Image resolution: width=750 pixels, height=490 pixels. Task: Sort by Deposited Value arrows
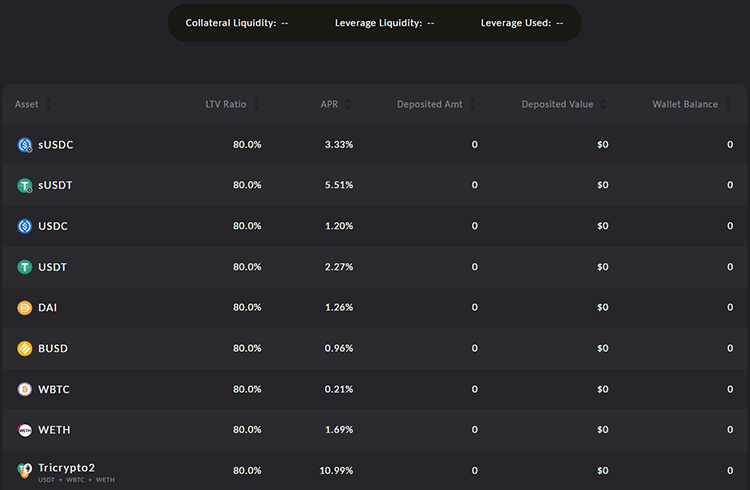point(603,104)
